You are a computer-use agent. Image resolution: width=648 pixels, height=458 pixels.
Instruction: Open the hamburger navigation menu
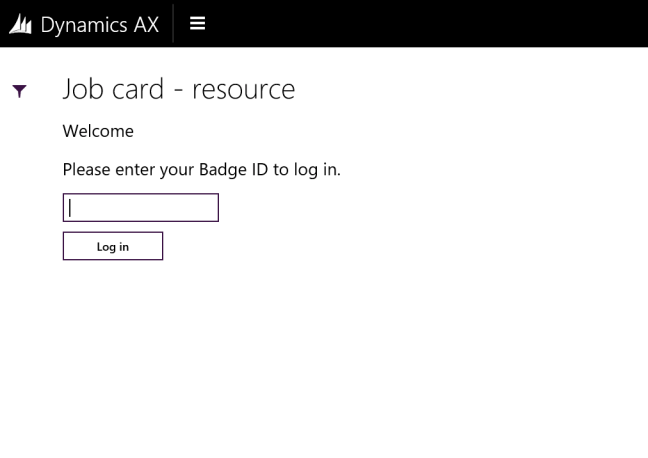coord(197,23)
